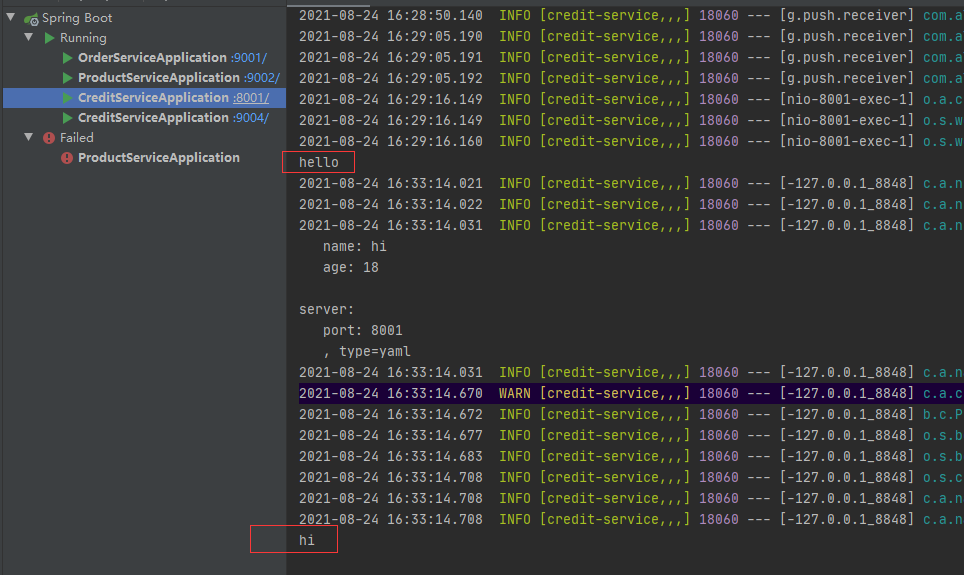Click the 'port: 8001' console line
Screen dimensions: 964x575
[363, 330]
